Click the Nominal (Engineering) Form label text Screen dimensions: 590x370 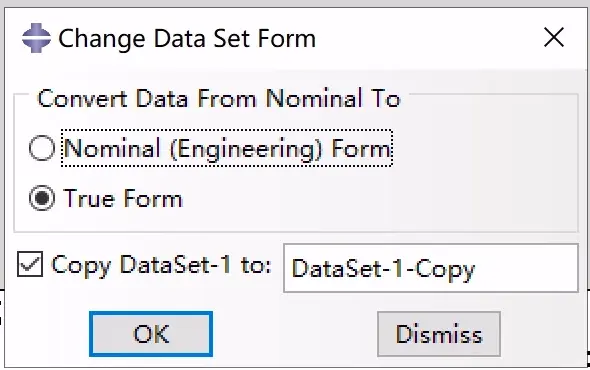point(227,148)
